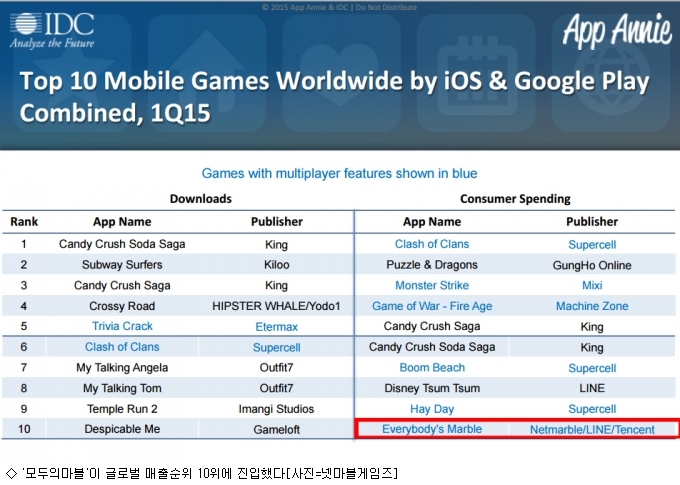680x485 pixels.
Task: Click Crossy Road app name
Action: (122, 306)
